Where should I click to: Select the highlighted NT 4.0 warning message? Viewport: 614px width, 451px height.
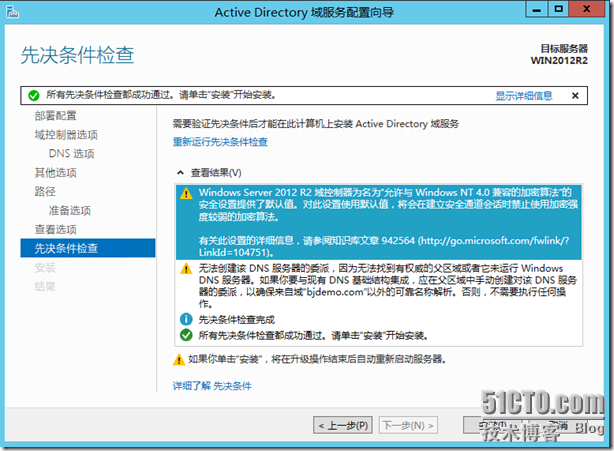click(x=382, y=221)
